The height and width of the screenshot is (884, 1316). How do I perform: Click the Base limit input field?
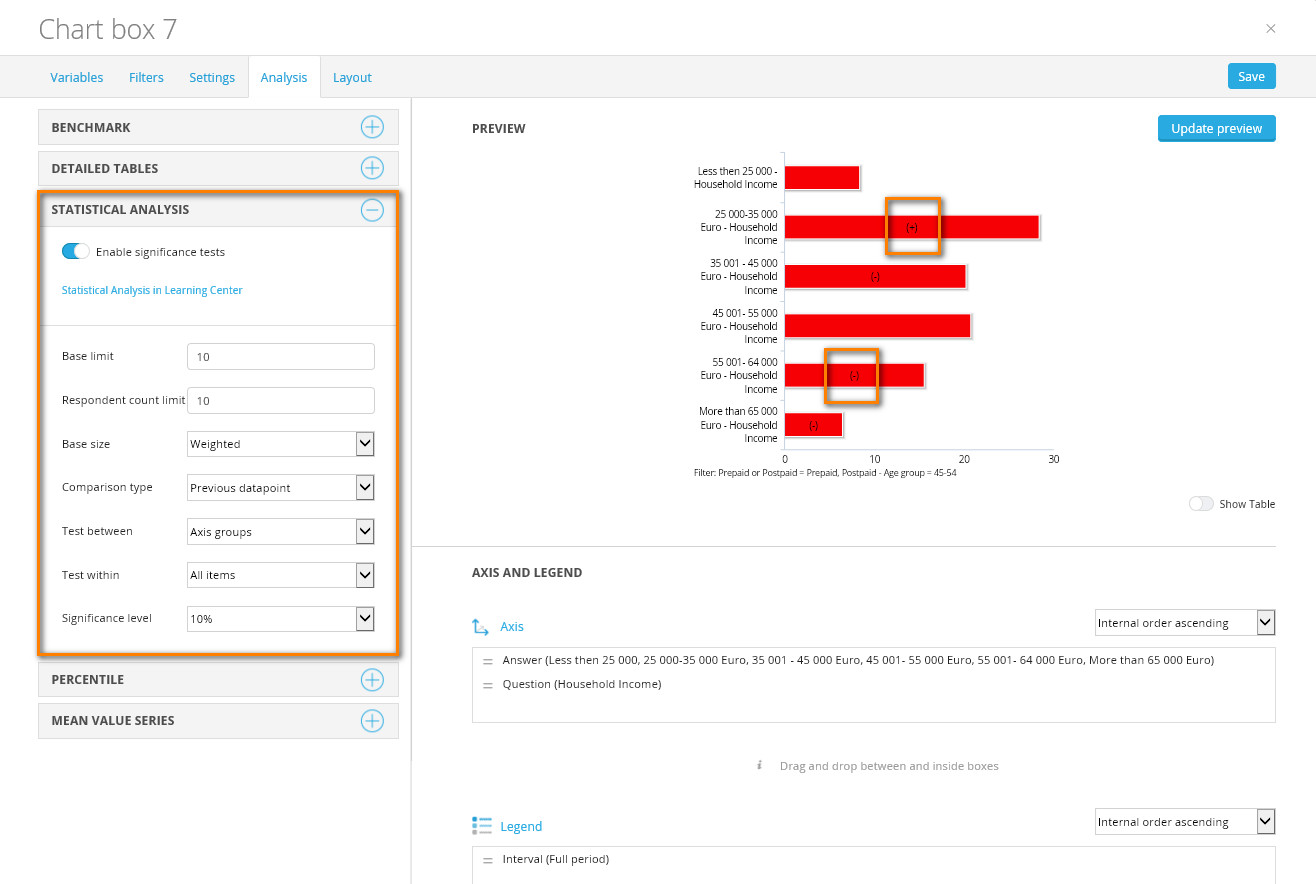coord(281,356)
